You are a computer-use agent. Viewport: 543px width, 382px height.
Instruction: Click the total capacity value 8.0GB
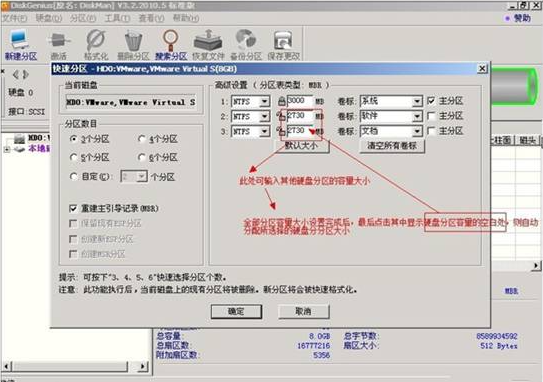[319, 336]
